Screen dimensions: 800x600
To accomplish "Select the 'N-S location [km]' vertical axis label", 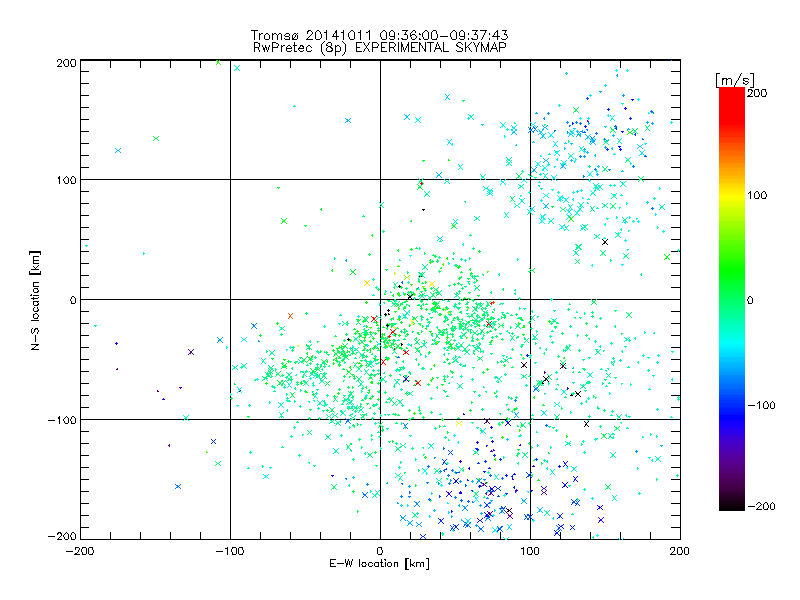I will [x=35, y=300].
